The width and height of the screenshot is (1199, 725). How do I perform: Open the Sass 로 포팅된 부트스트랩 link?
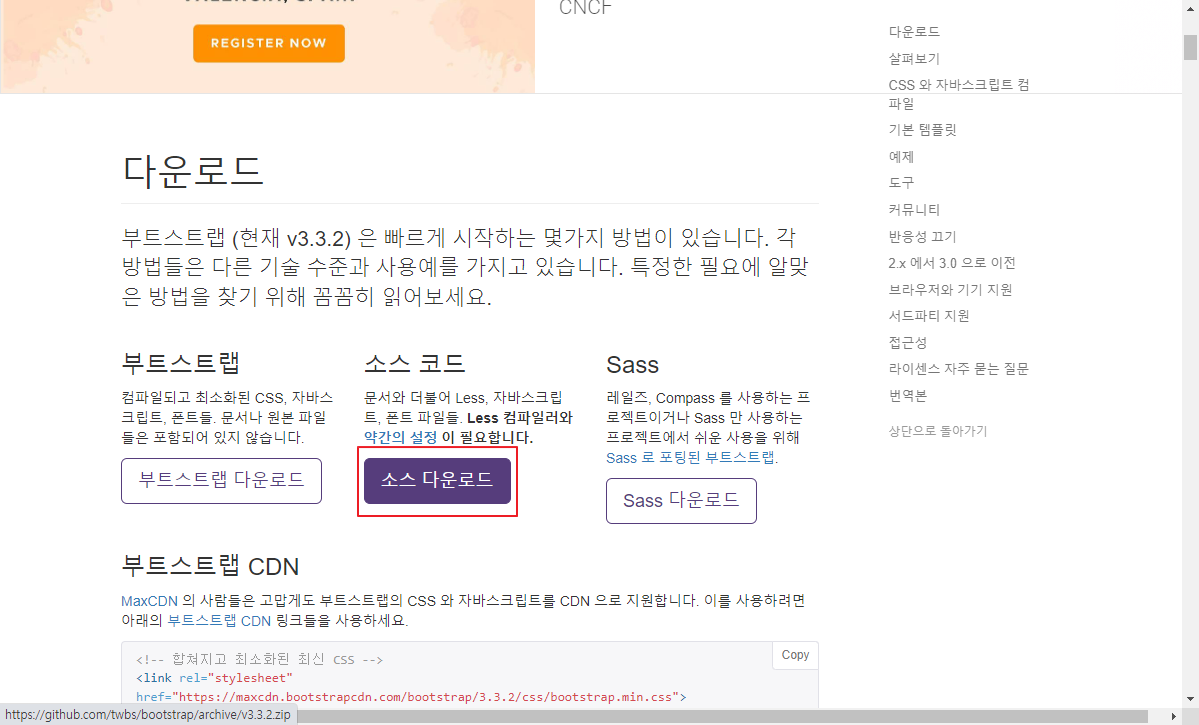(690, 457)
